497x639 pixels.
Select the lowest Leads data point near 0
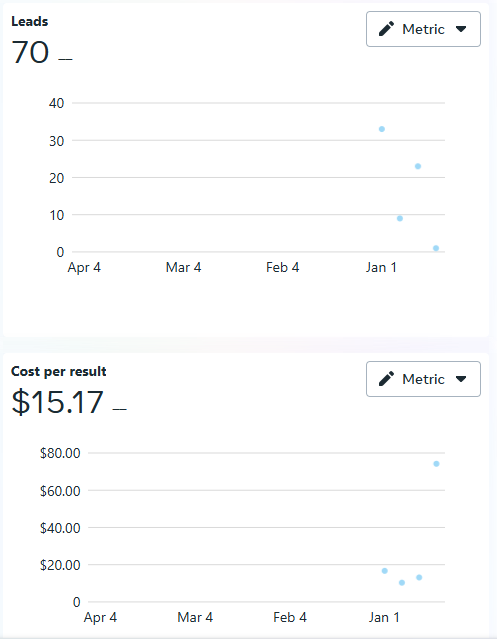click(x=436, y=248)
